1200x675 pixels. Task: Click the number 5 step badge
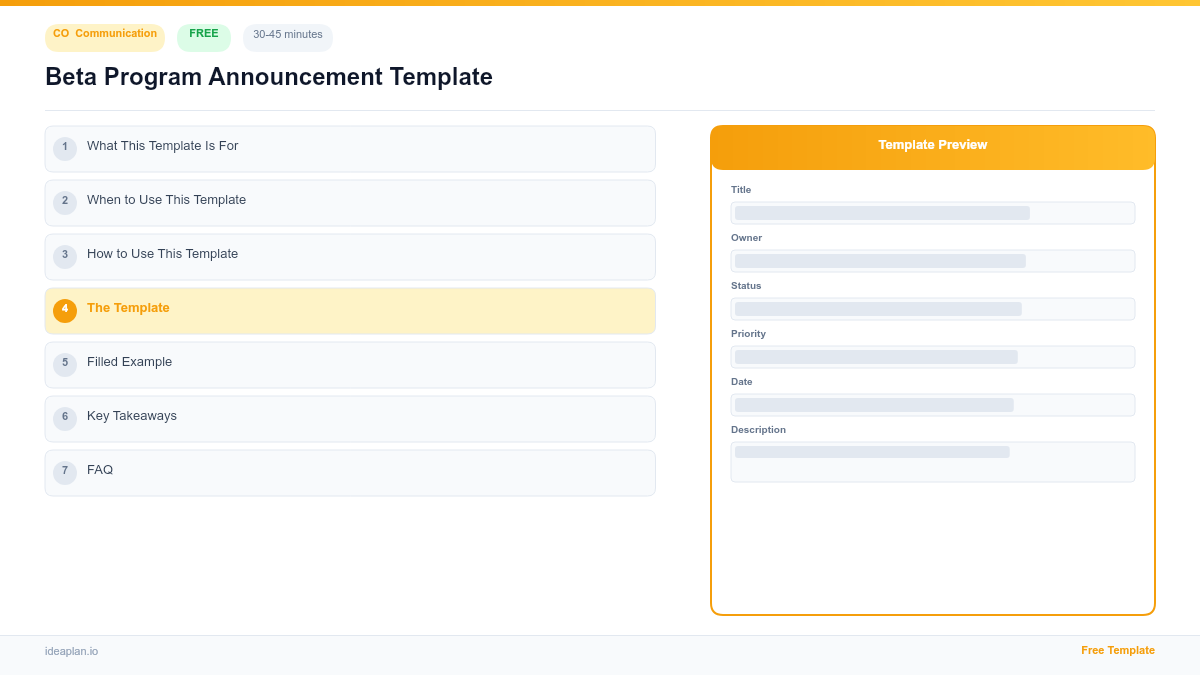click(x=65, y=365)
